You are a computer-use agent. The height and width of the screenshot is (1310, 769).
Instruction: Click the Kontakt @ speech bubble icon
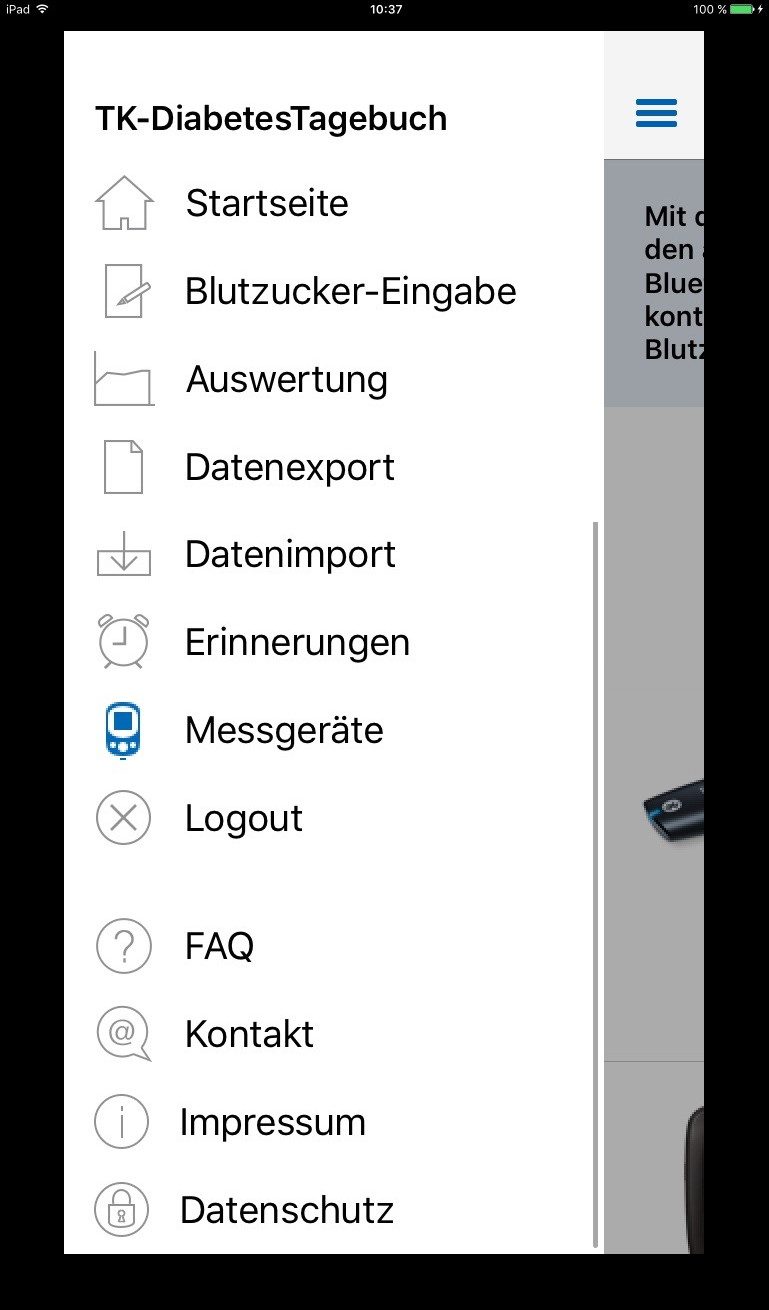click(123, 1033)
